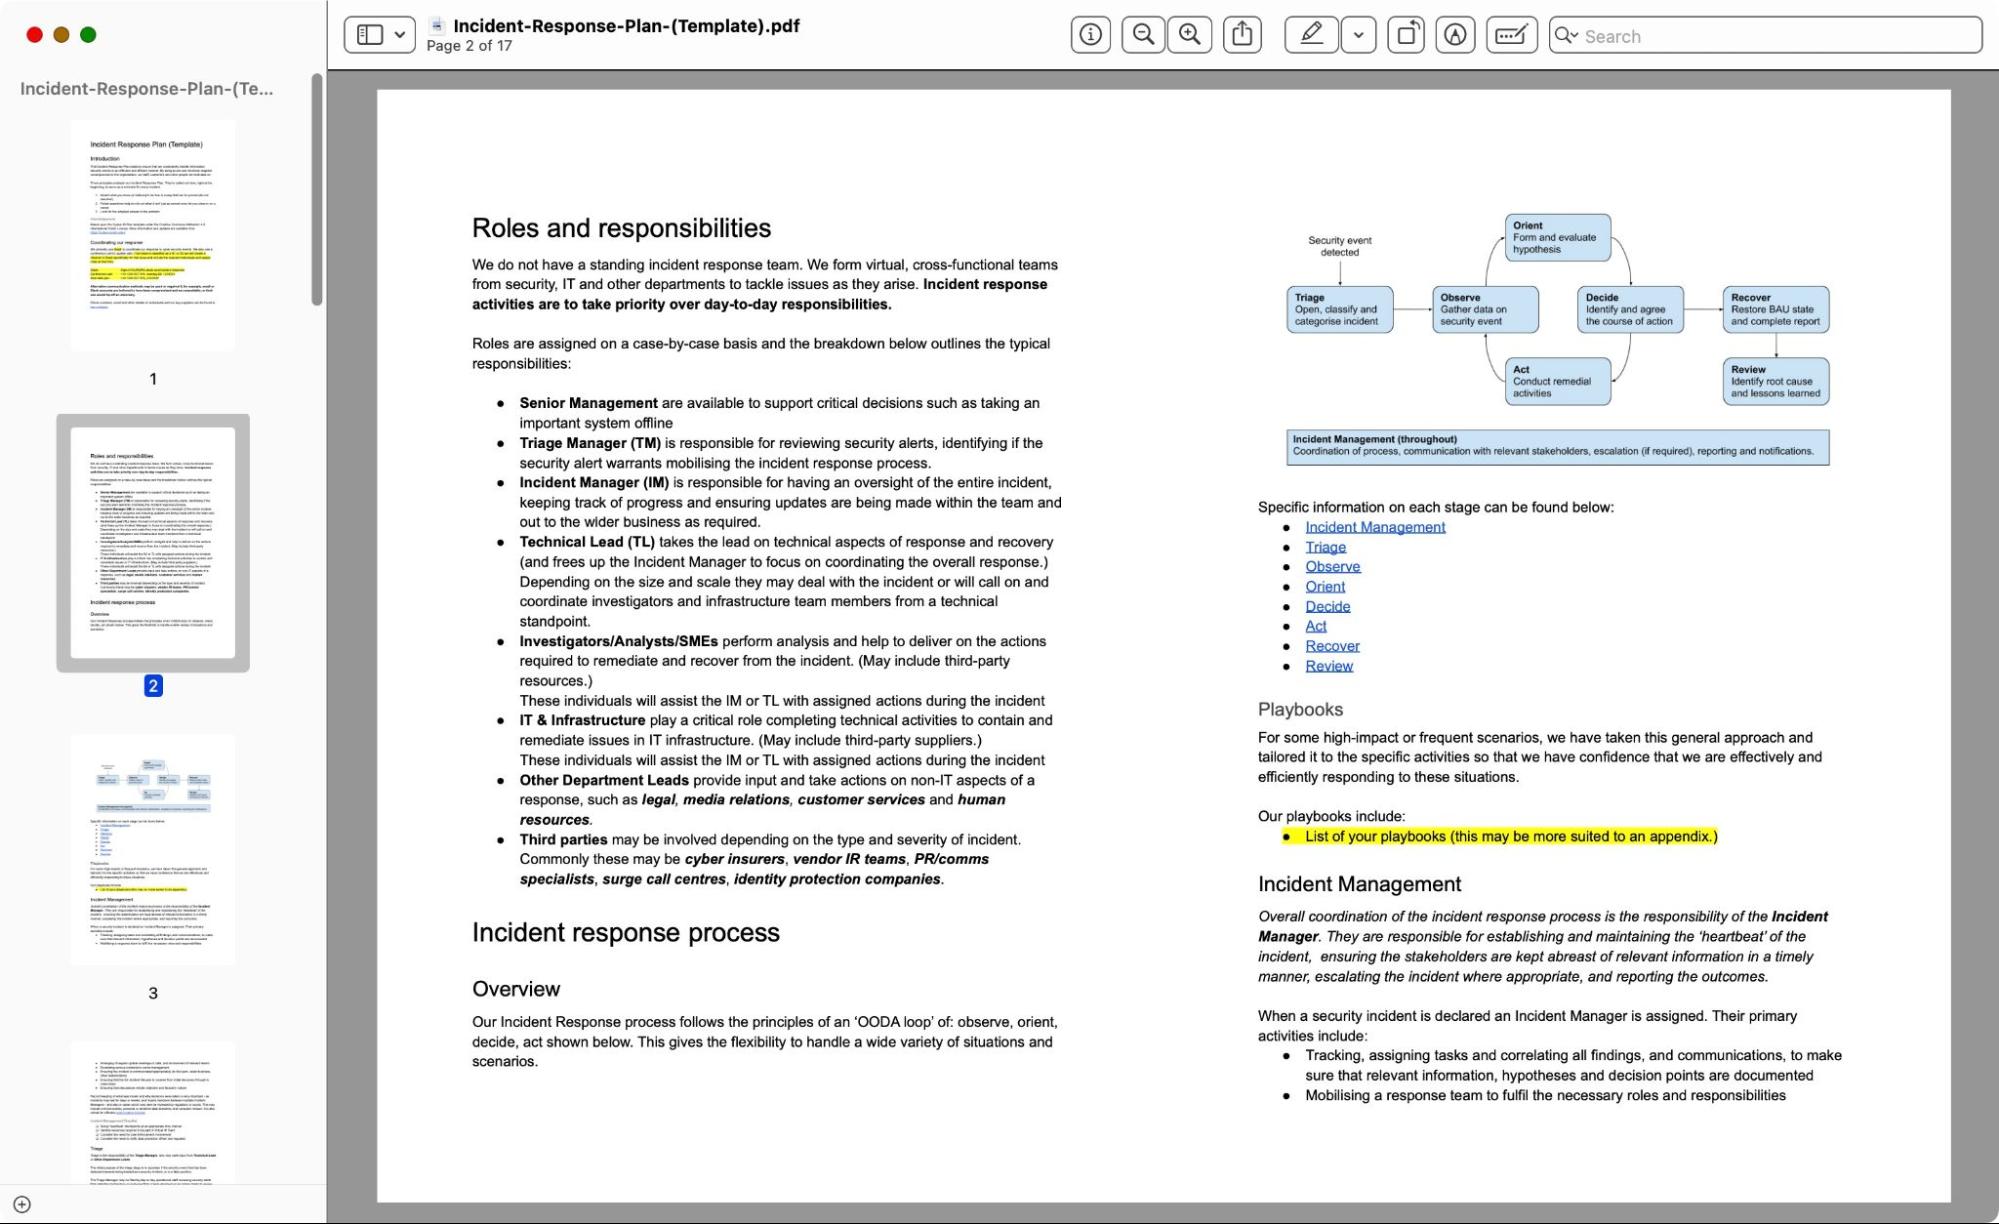The image size is (1999, 1224).
Task: Click the pencil/annotate icon
Action: pyautogui.click(x=1306, y=36)
